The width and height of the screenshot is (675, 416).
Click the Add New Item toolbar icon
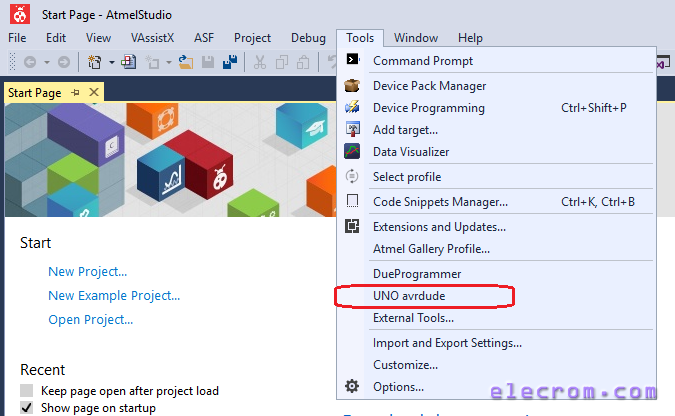tap(152, 62)
